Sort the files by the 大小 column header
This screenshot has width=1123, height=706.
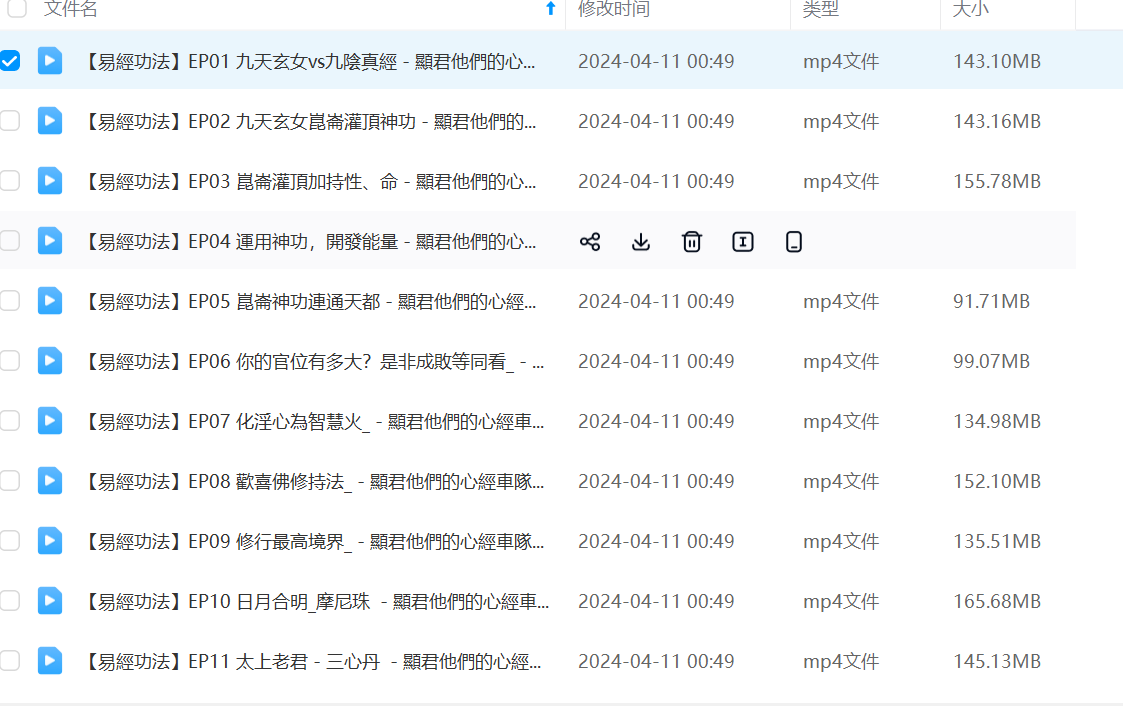970,9
